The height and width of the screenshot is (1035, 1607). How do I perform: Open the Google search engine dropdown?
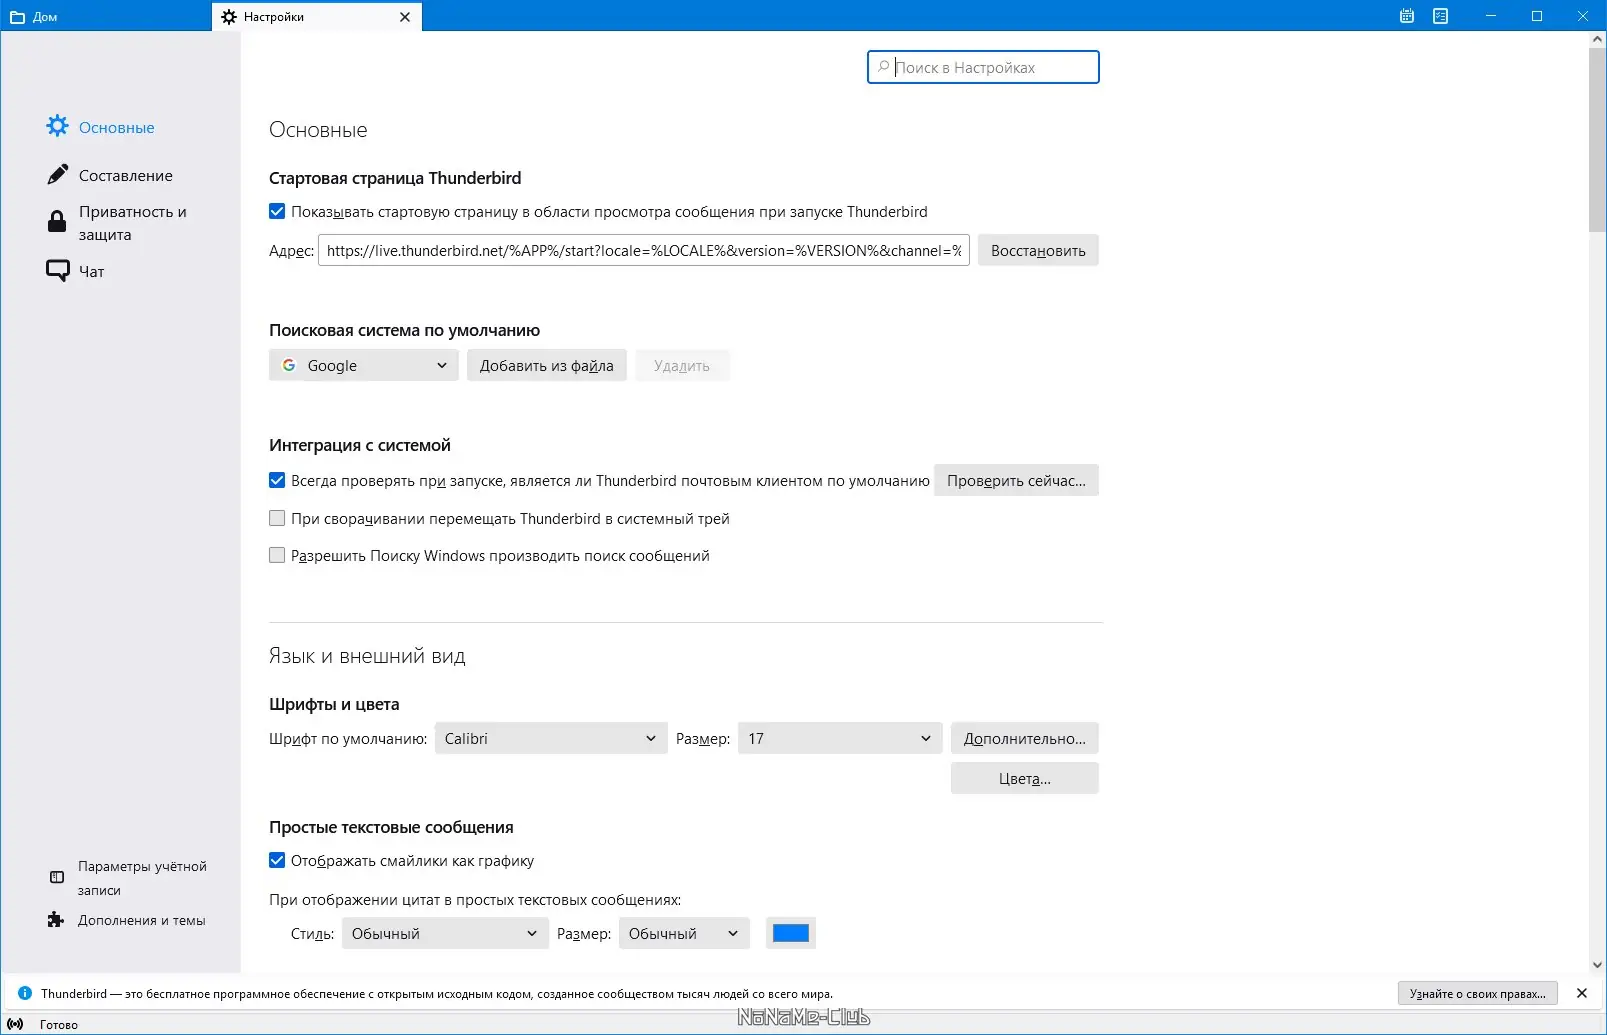(x=364, y=365)
